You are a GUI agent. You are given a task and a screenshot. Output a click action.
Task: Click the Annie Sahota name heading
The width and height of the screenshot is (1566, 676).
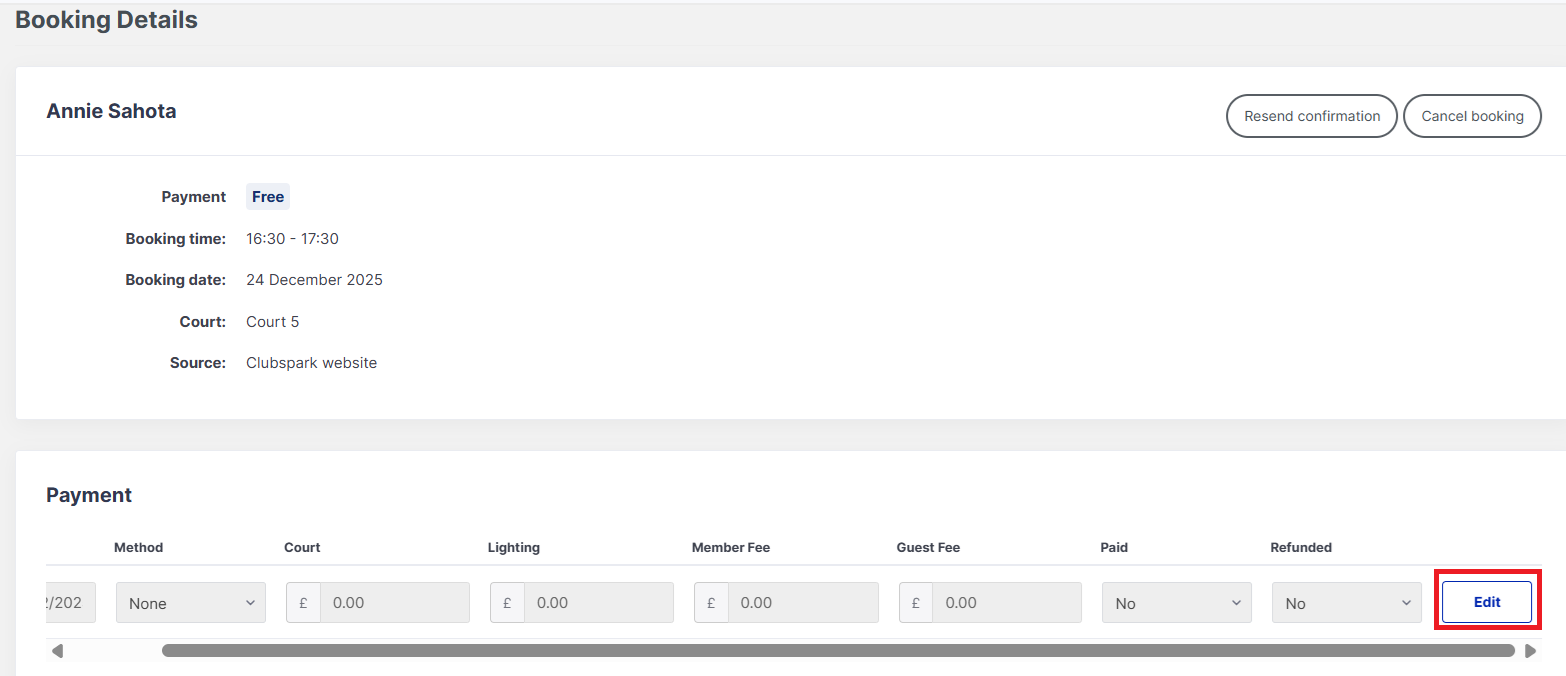pyautogui.click(x=111, y=111)
